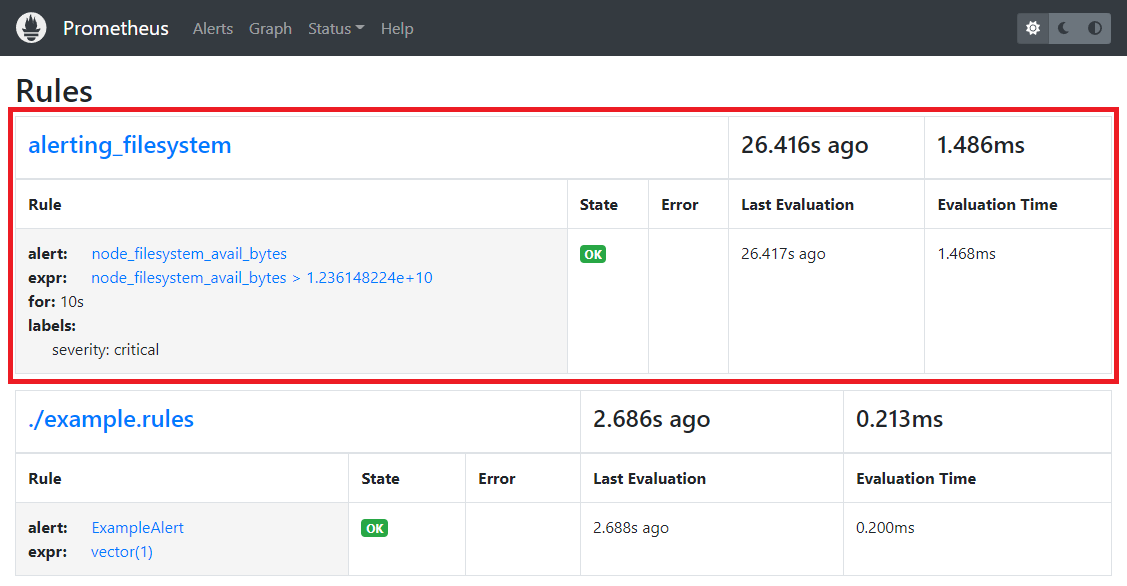Viewport: 1127px width, 586px height.
Task: Click the node_filesystem_avail_bytes alert name link
Action: pyautogui.click(x=189, y=254)
